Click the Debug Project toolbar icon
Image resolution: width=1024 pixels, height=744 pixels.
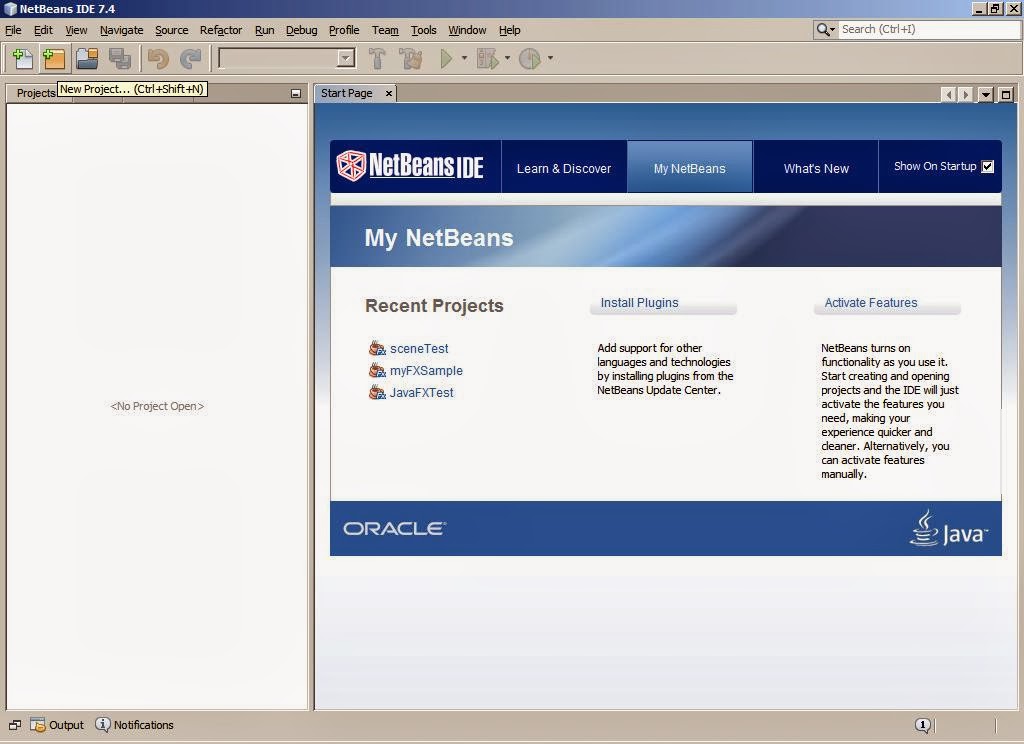pyautogui.click(x=487, y=59)
